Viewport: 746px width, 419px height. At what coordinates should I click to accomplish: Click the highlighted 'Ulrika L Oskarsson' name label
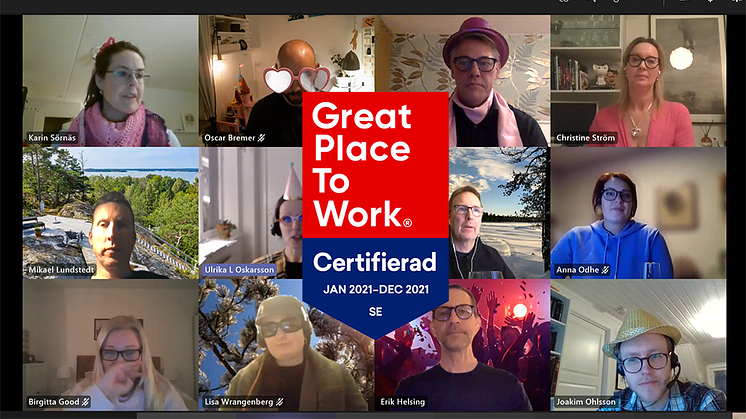tap(239, 270)
